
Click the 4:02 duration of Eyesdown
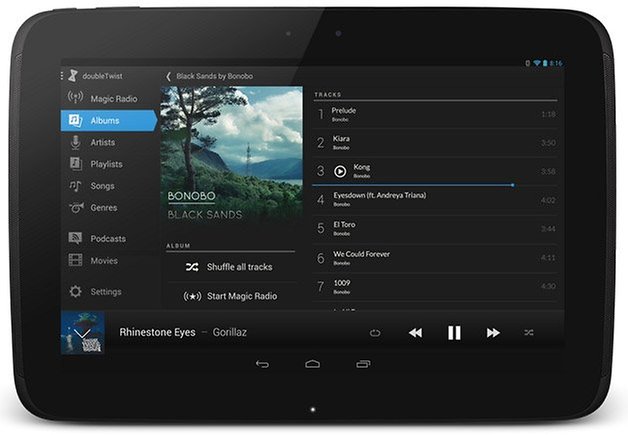coord(548,200)
